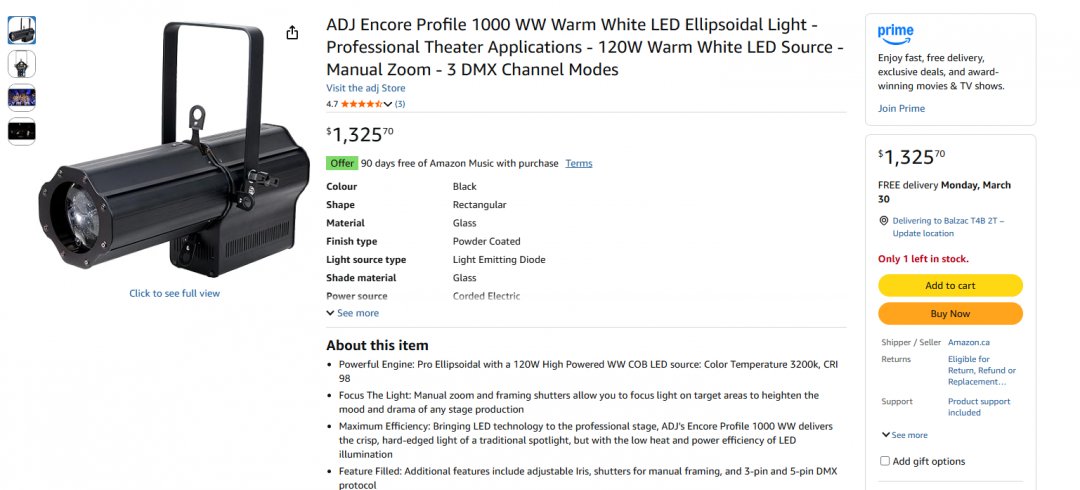Select the second product thumbnail

22,64
